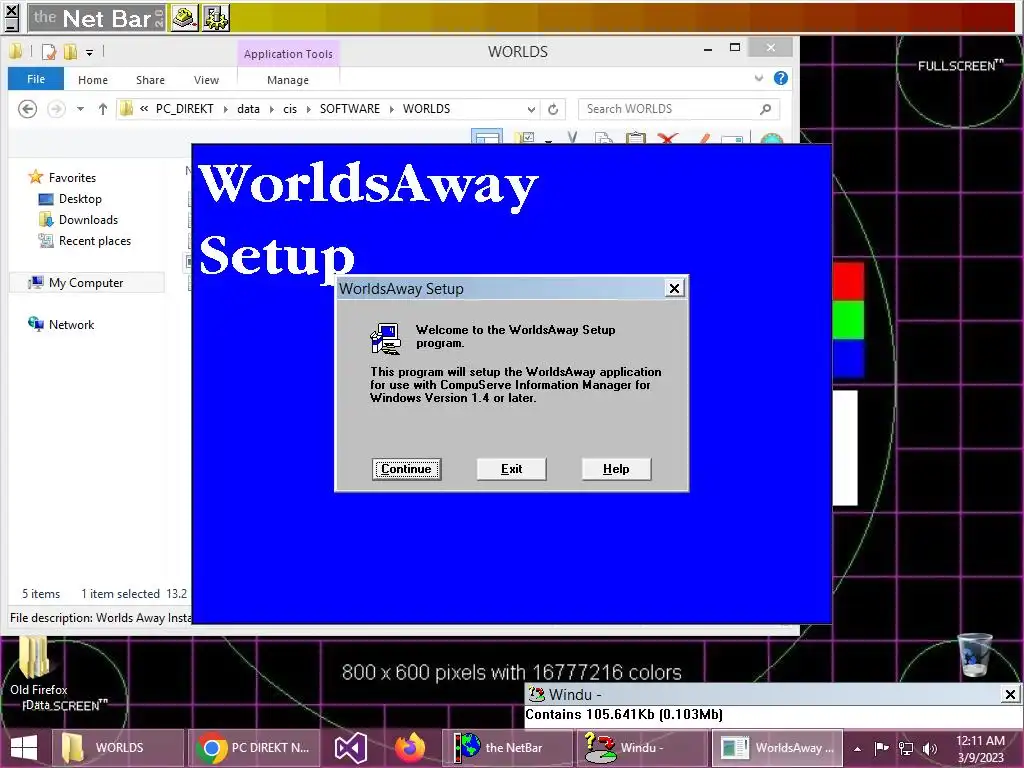This screenshot has height=768, width=1024.
Task: Switch to Windu taskbar button
Action: (x=643, y=748)
